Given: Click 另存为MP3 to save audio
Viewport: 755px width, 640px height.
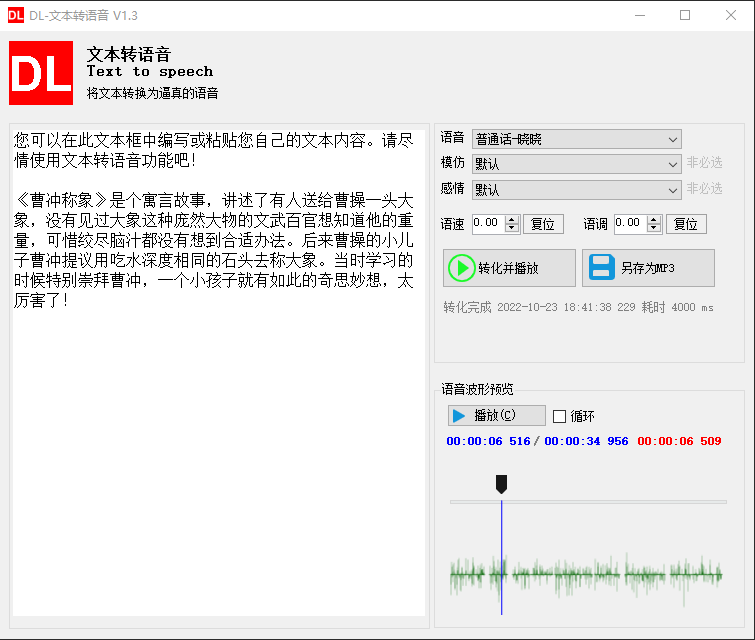Looking at the screenshot, I should (x=648, y=268).
